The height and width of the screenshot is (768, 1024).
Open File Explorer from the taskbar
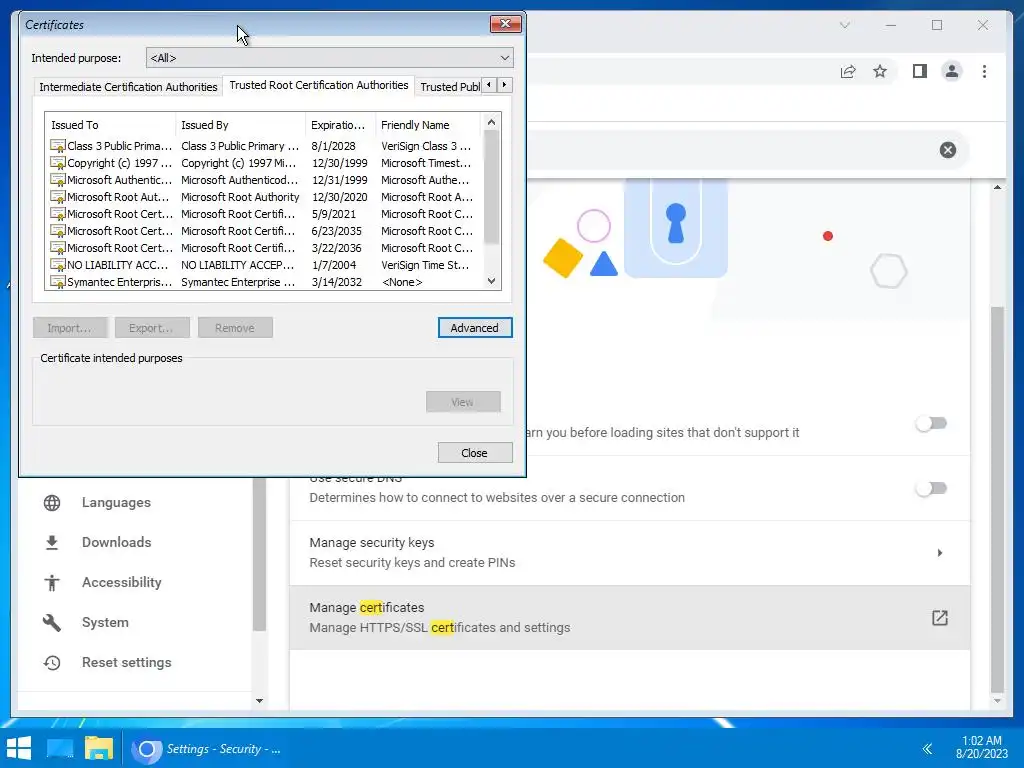coord(99,748)
